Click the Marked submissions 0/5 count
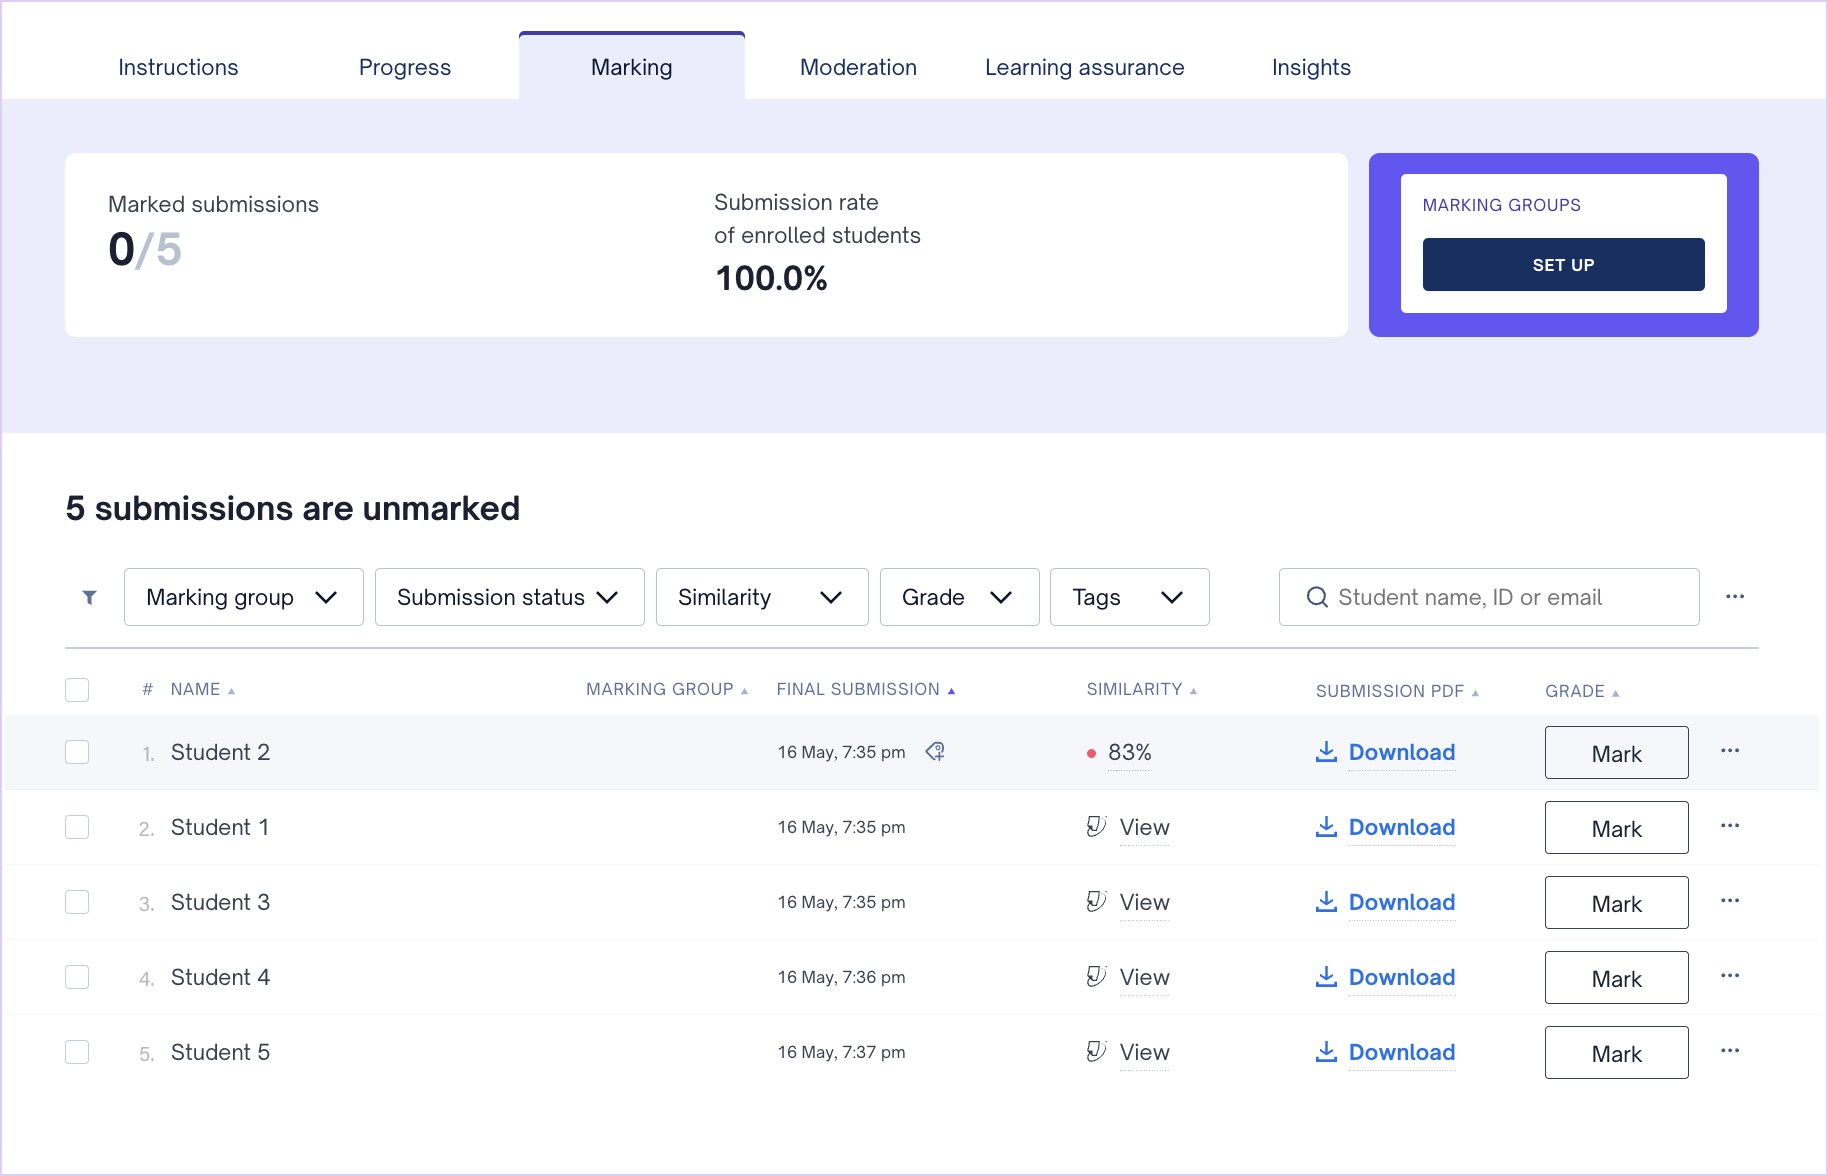1828x1176 pixels. (x=145, y=249)
